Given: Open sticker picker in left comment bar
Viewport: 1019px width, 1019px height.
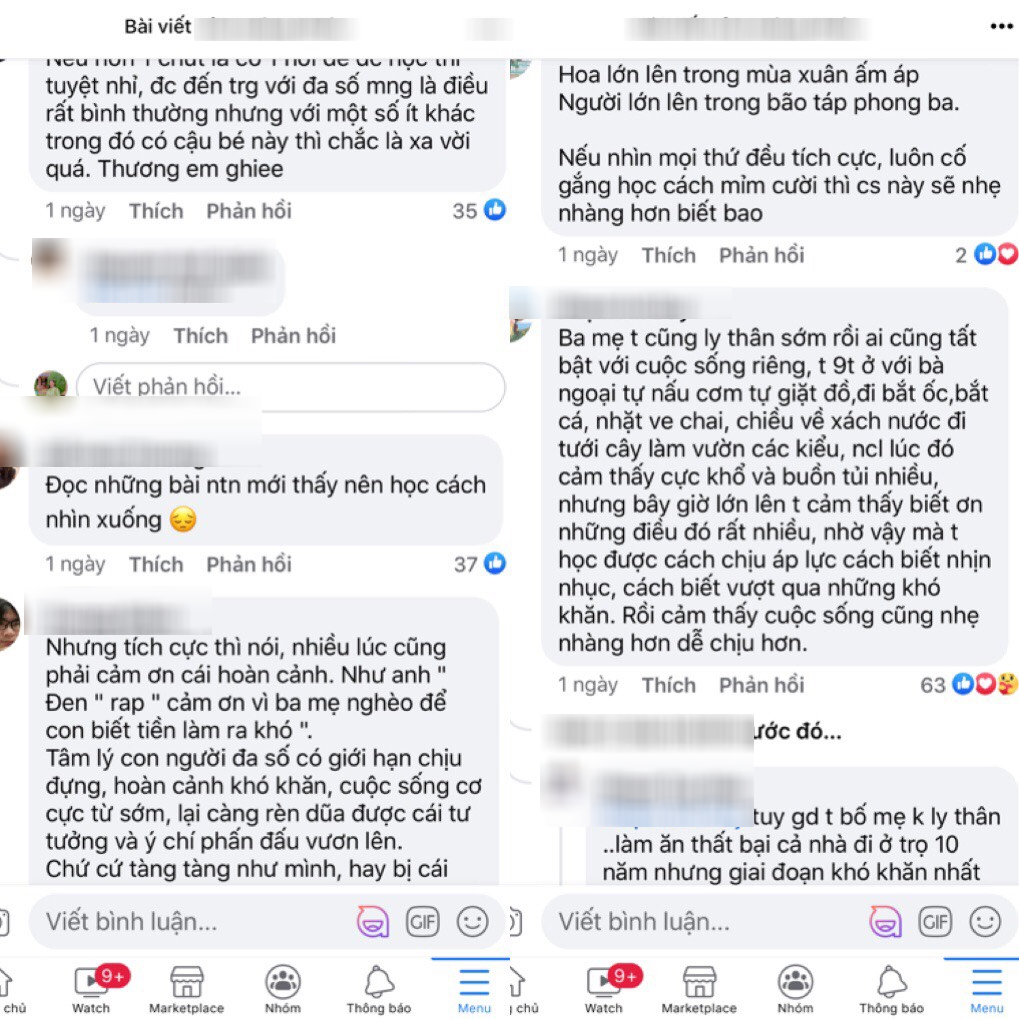Looking at the screenshot, I should [x=373, y=922].
